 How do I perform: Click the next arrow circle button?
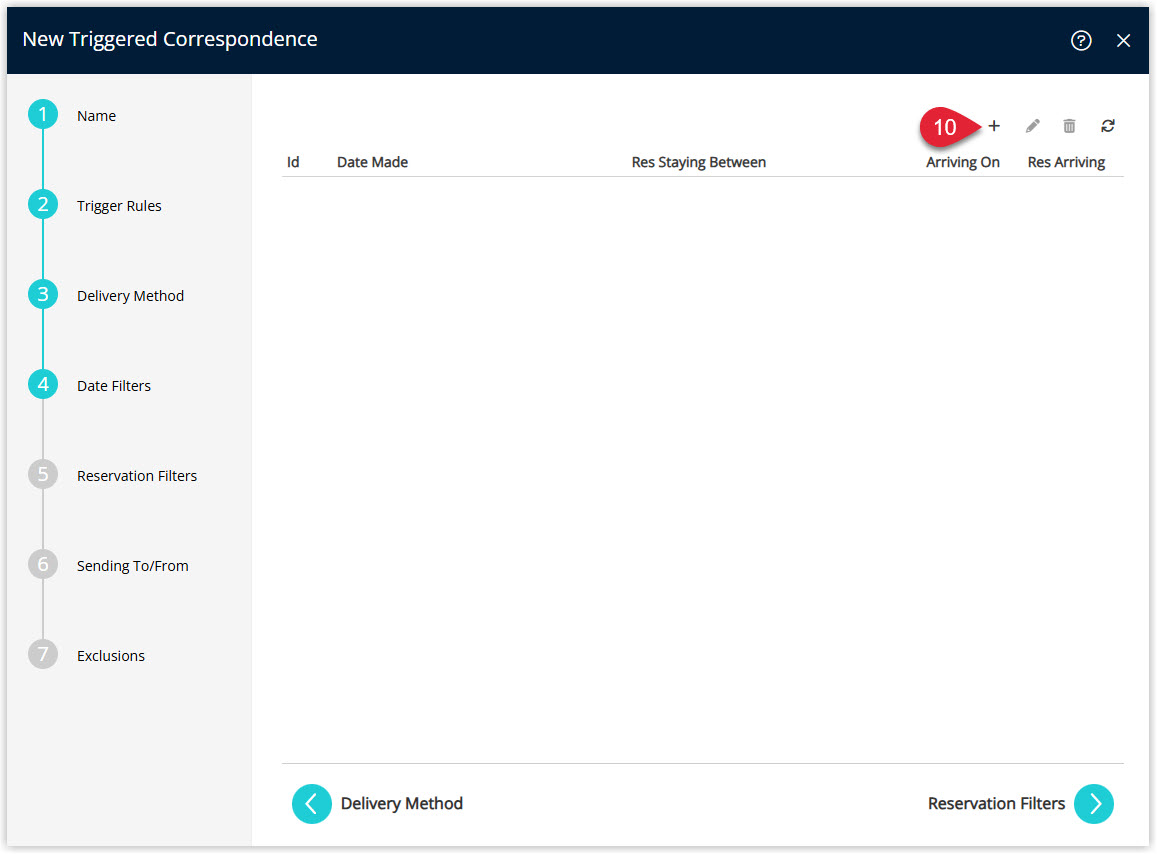(1094, 804)
